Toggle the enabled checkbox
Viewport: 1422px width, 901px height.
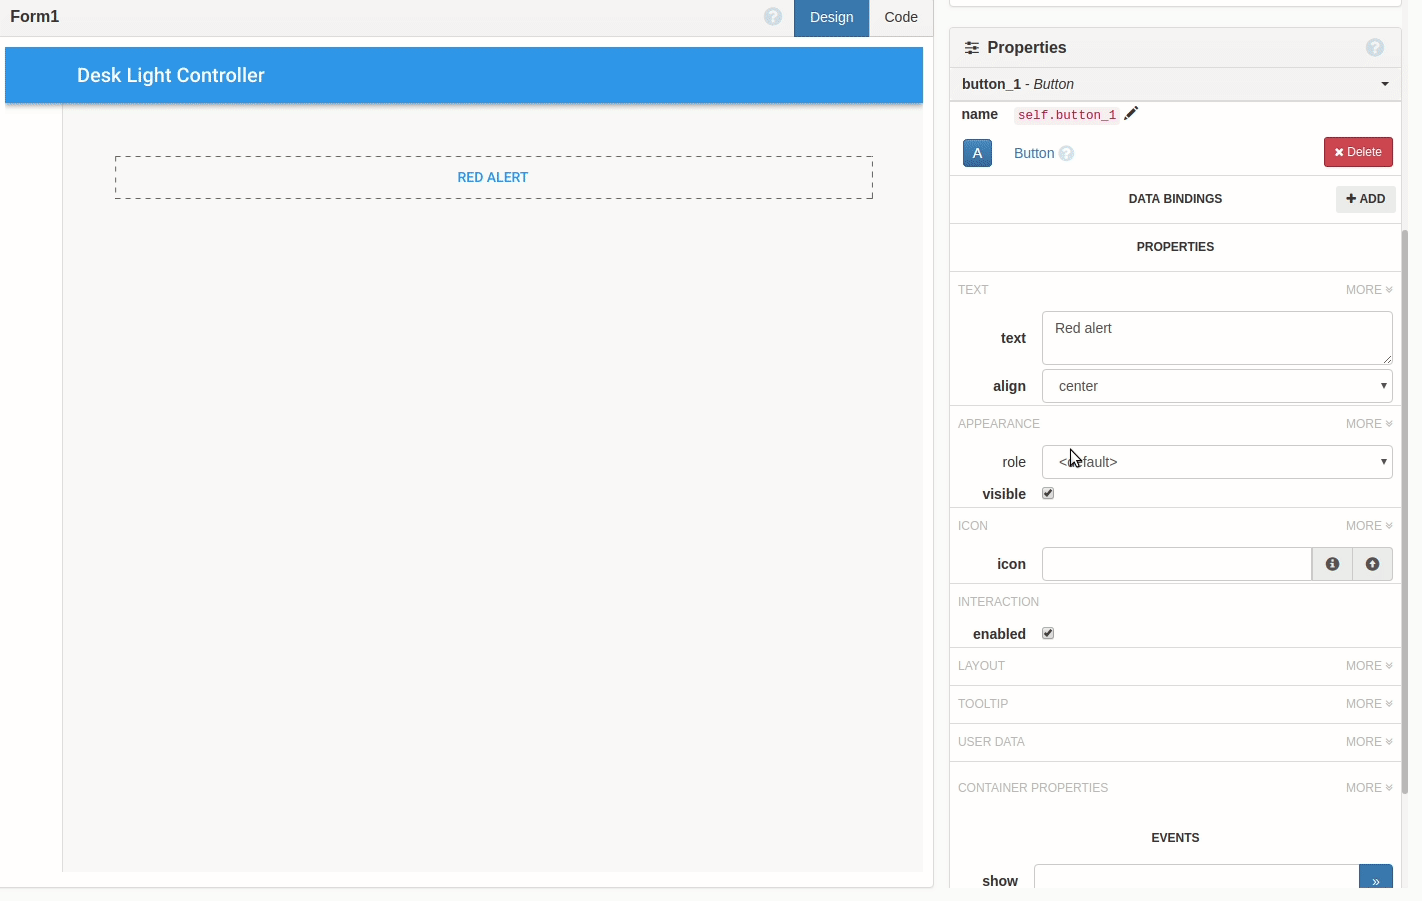pos(1048,633)
